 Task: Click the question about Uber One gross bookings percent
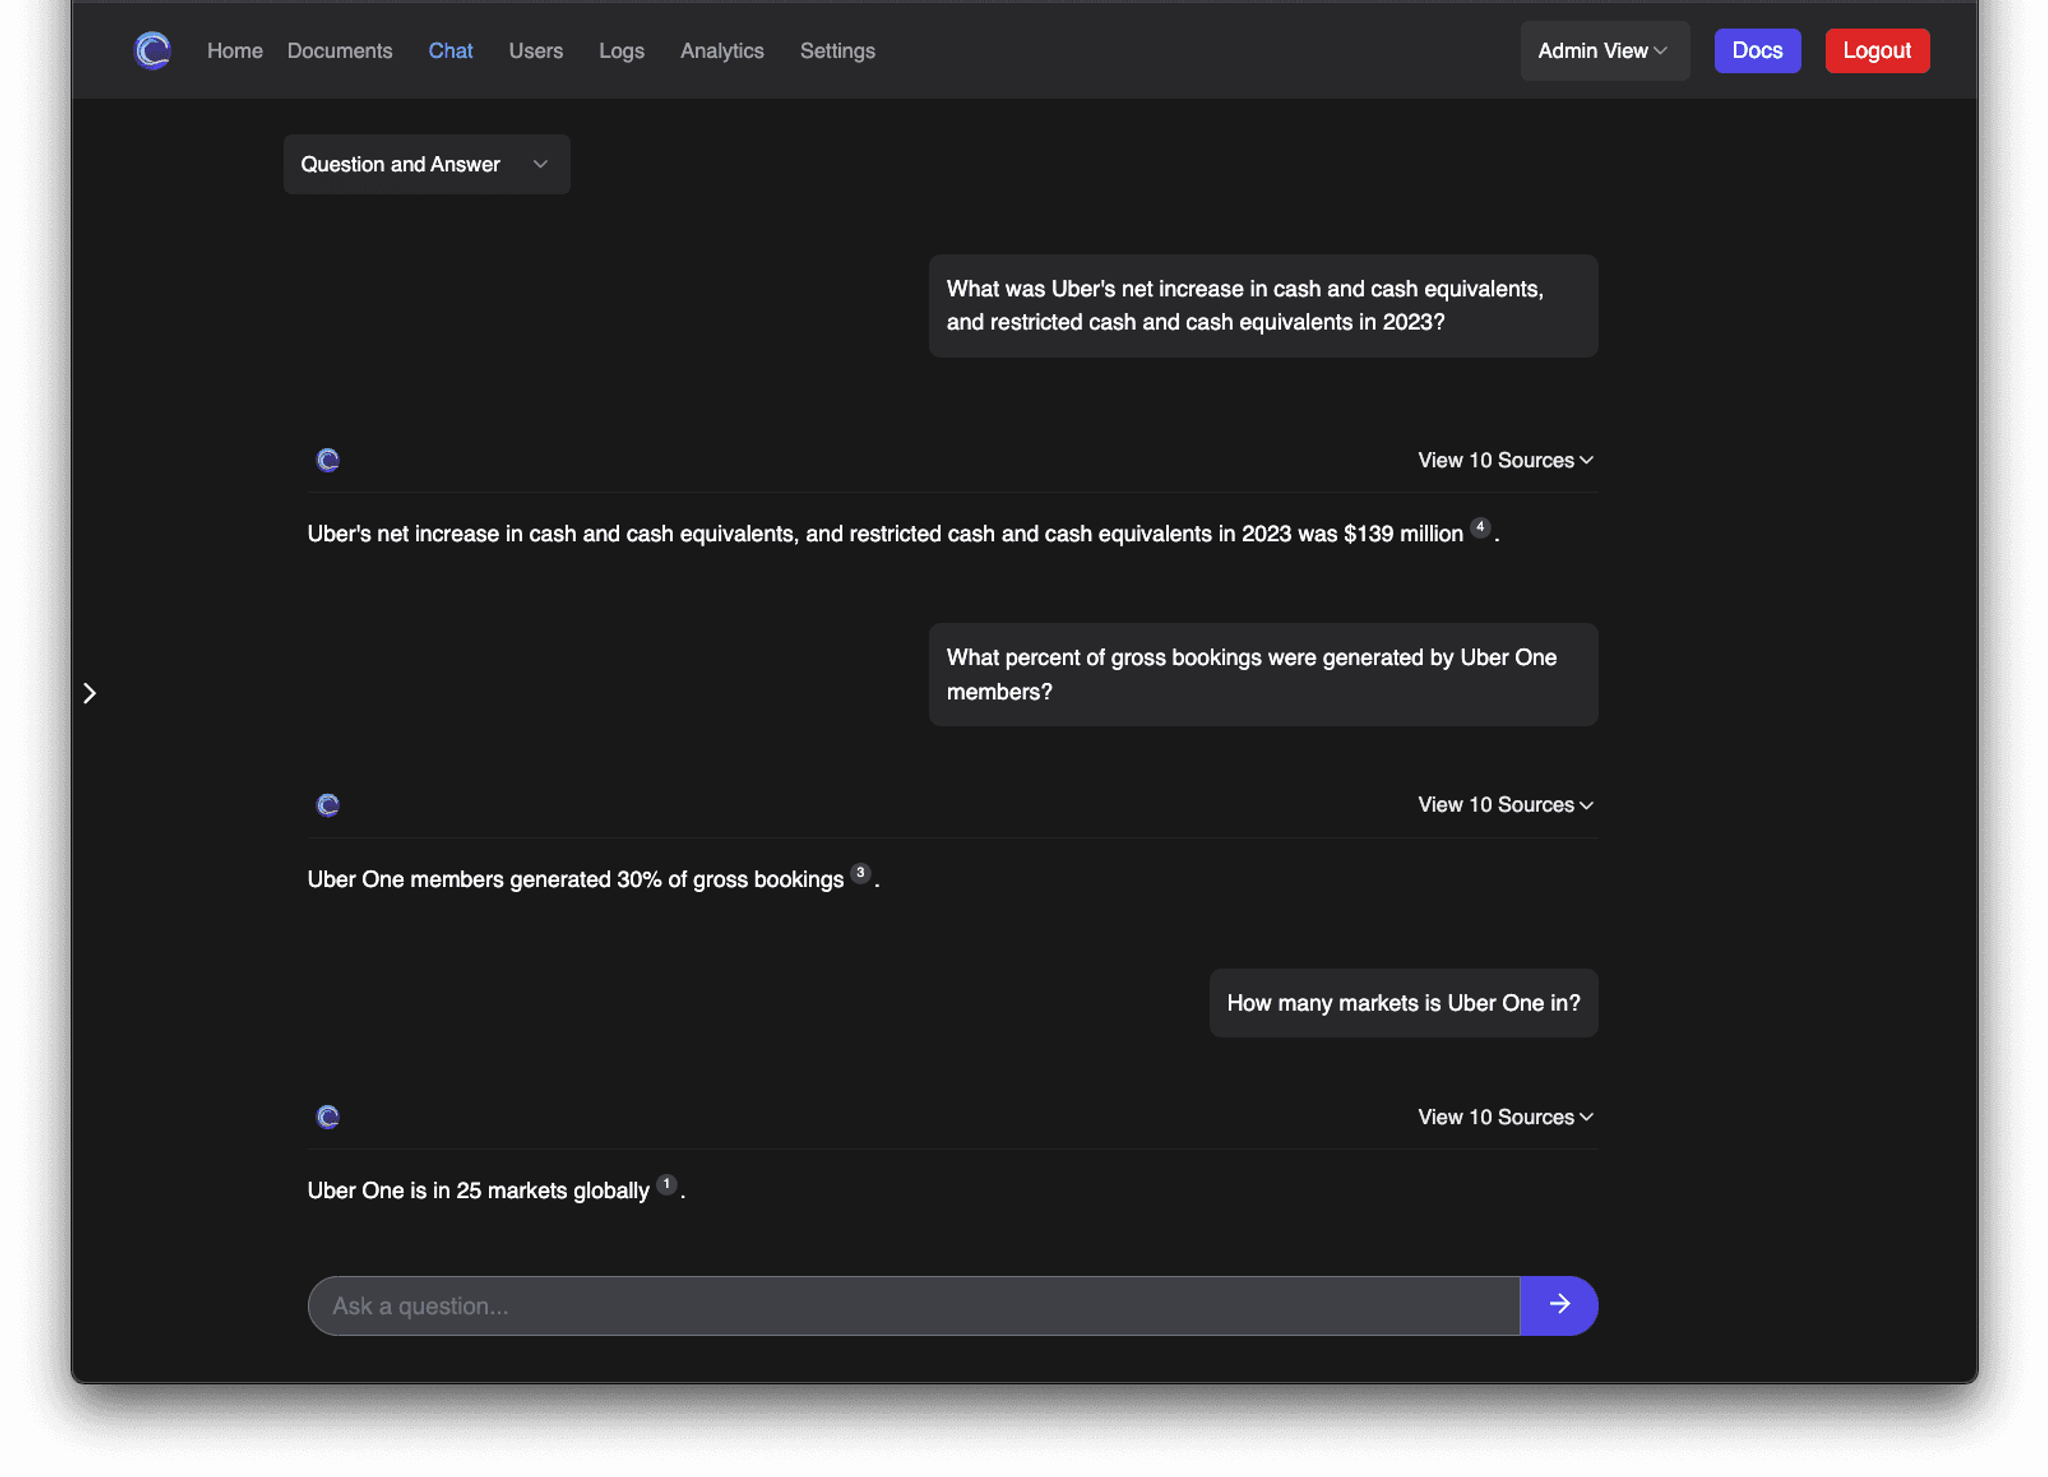(x=1263, y=675)
